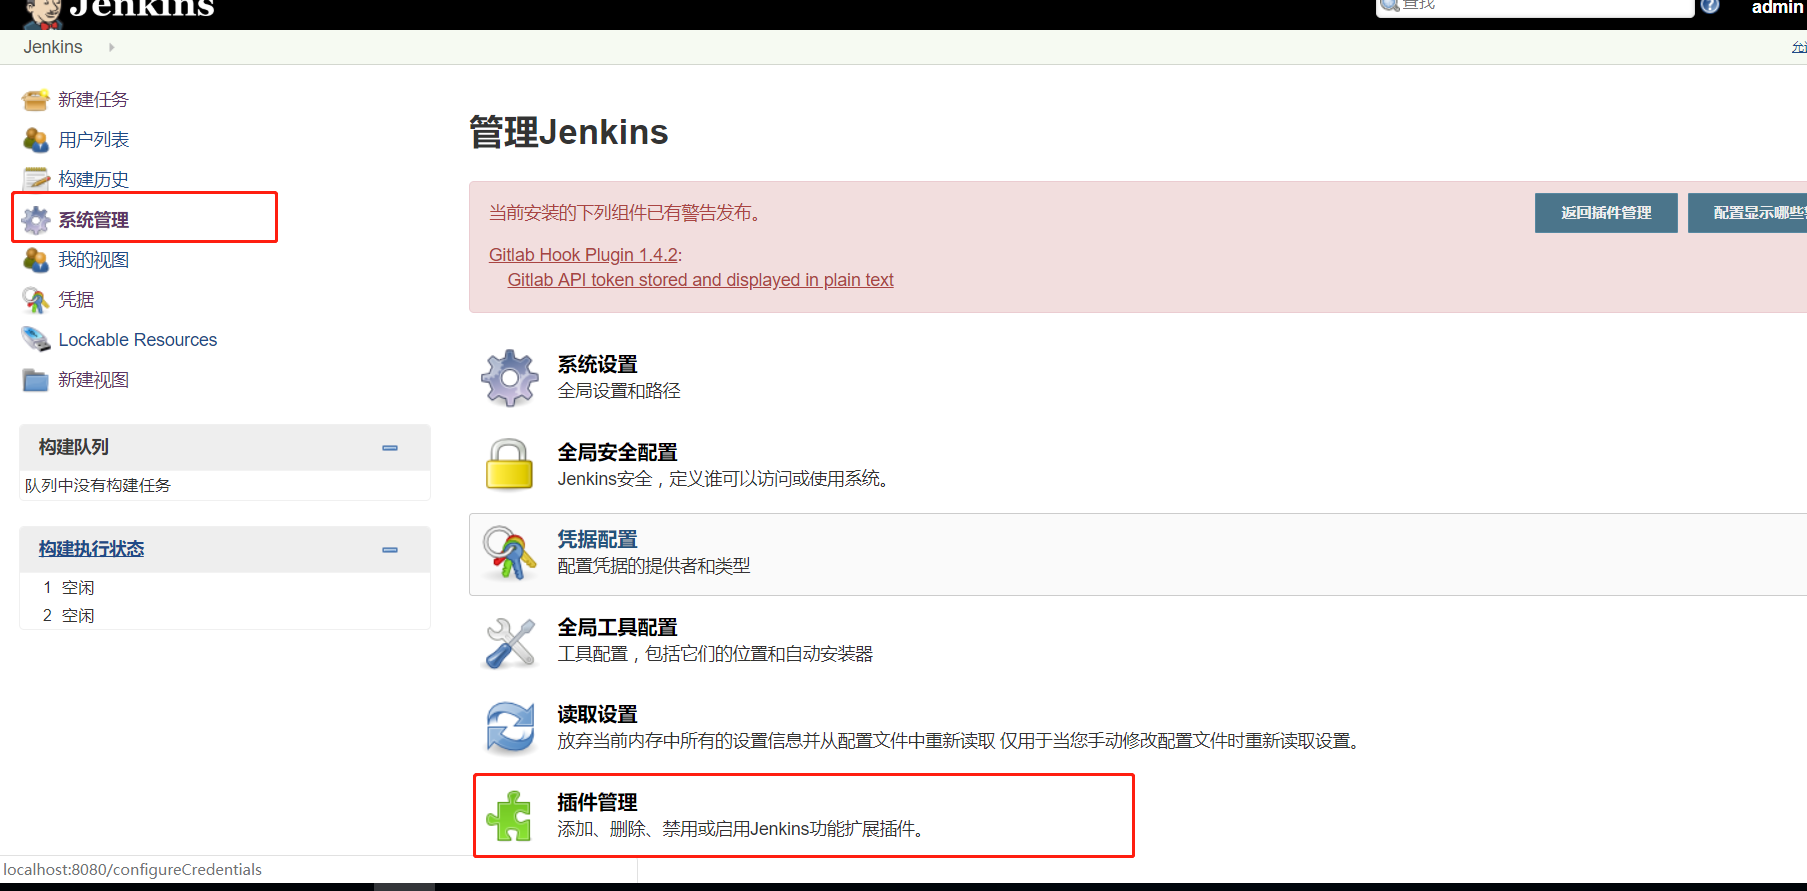Select executor 2 空闲 row
1807x891 pixels.
tap(224, 615)
